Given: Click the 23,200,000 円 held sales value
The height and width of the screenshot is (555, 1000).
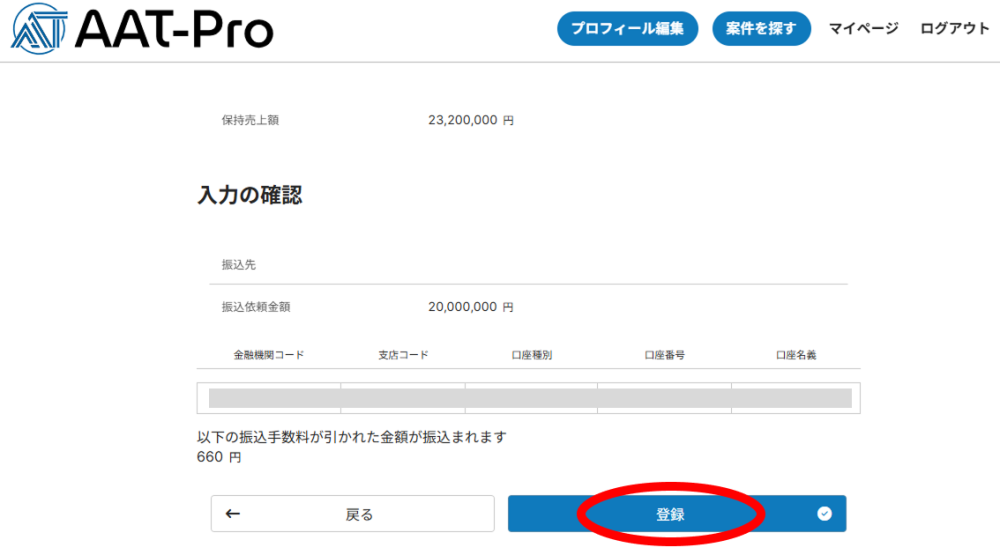Looking at the screenshot, I should 470,120.
